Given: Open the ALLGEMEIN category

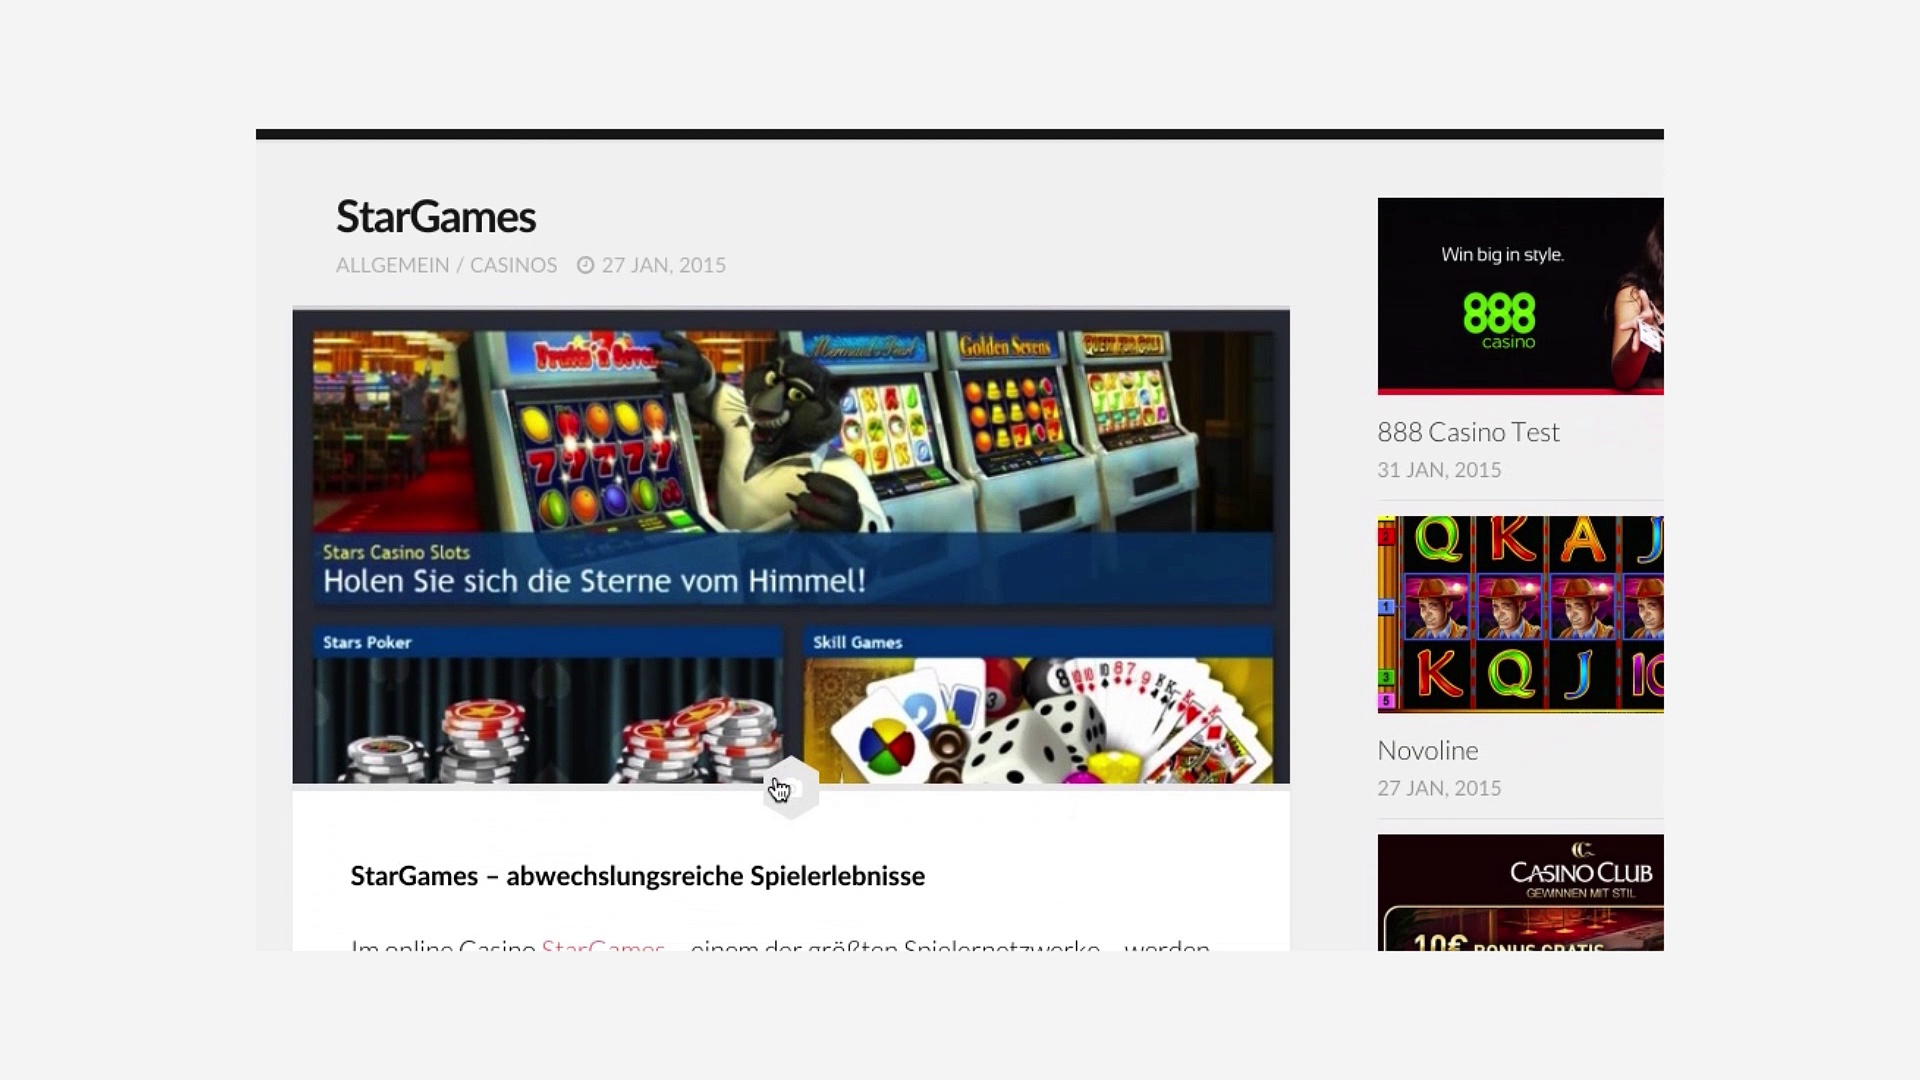Looking at the screenshot, I should (x=392, y=265).
